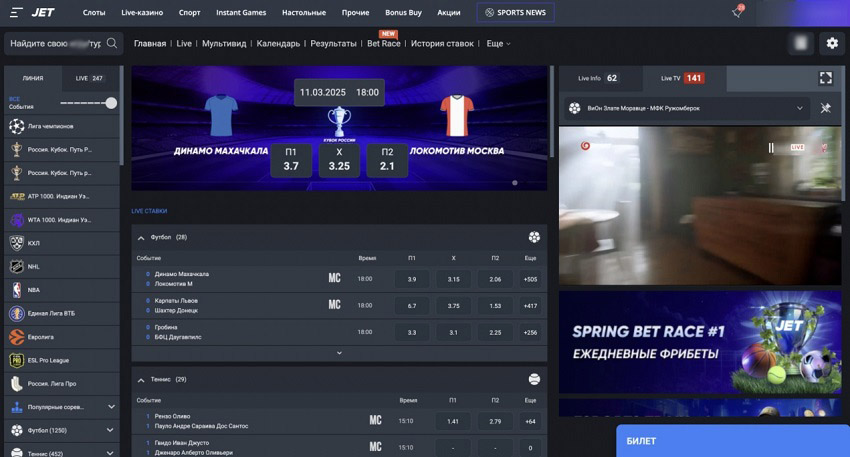Click the SPORTS NEWS button

[516, 12]
